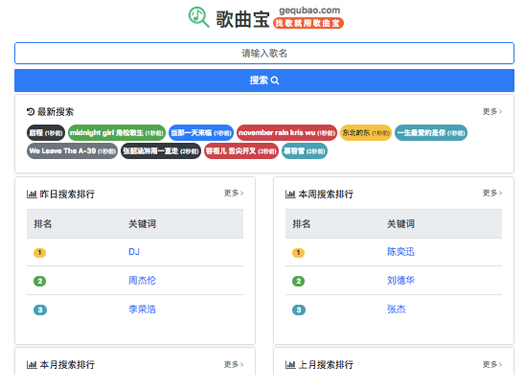Click 关键词 column header in 本周搜索排行 table
The width and height of the screenshot is (523, 375).
coord(401,224)
